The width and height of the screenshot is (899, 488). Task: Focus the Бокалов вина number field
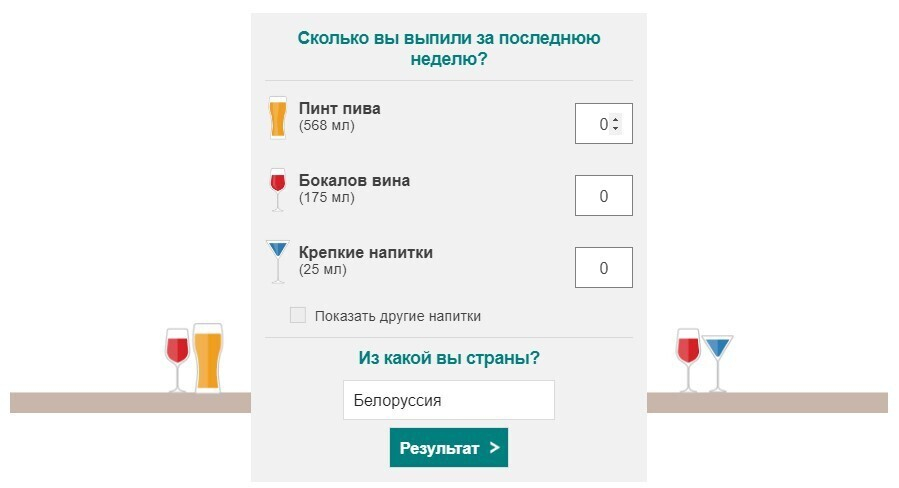[x=603, y=196]
